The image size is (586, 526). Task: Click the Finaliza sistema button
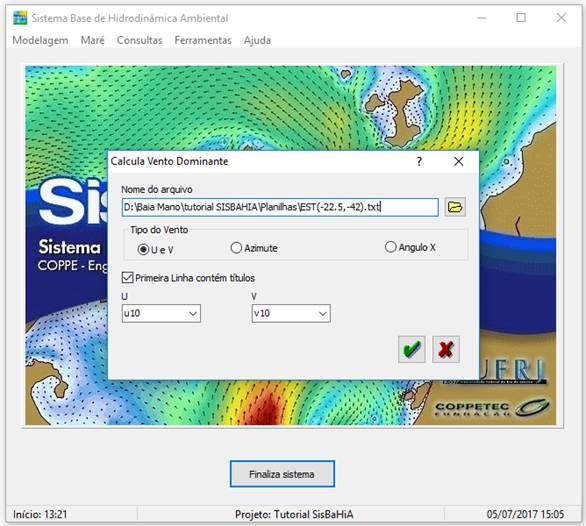tap(282, 474)
